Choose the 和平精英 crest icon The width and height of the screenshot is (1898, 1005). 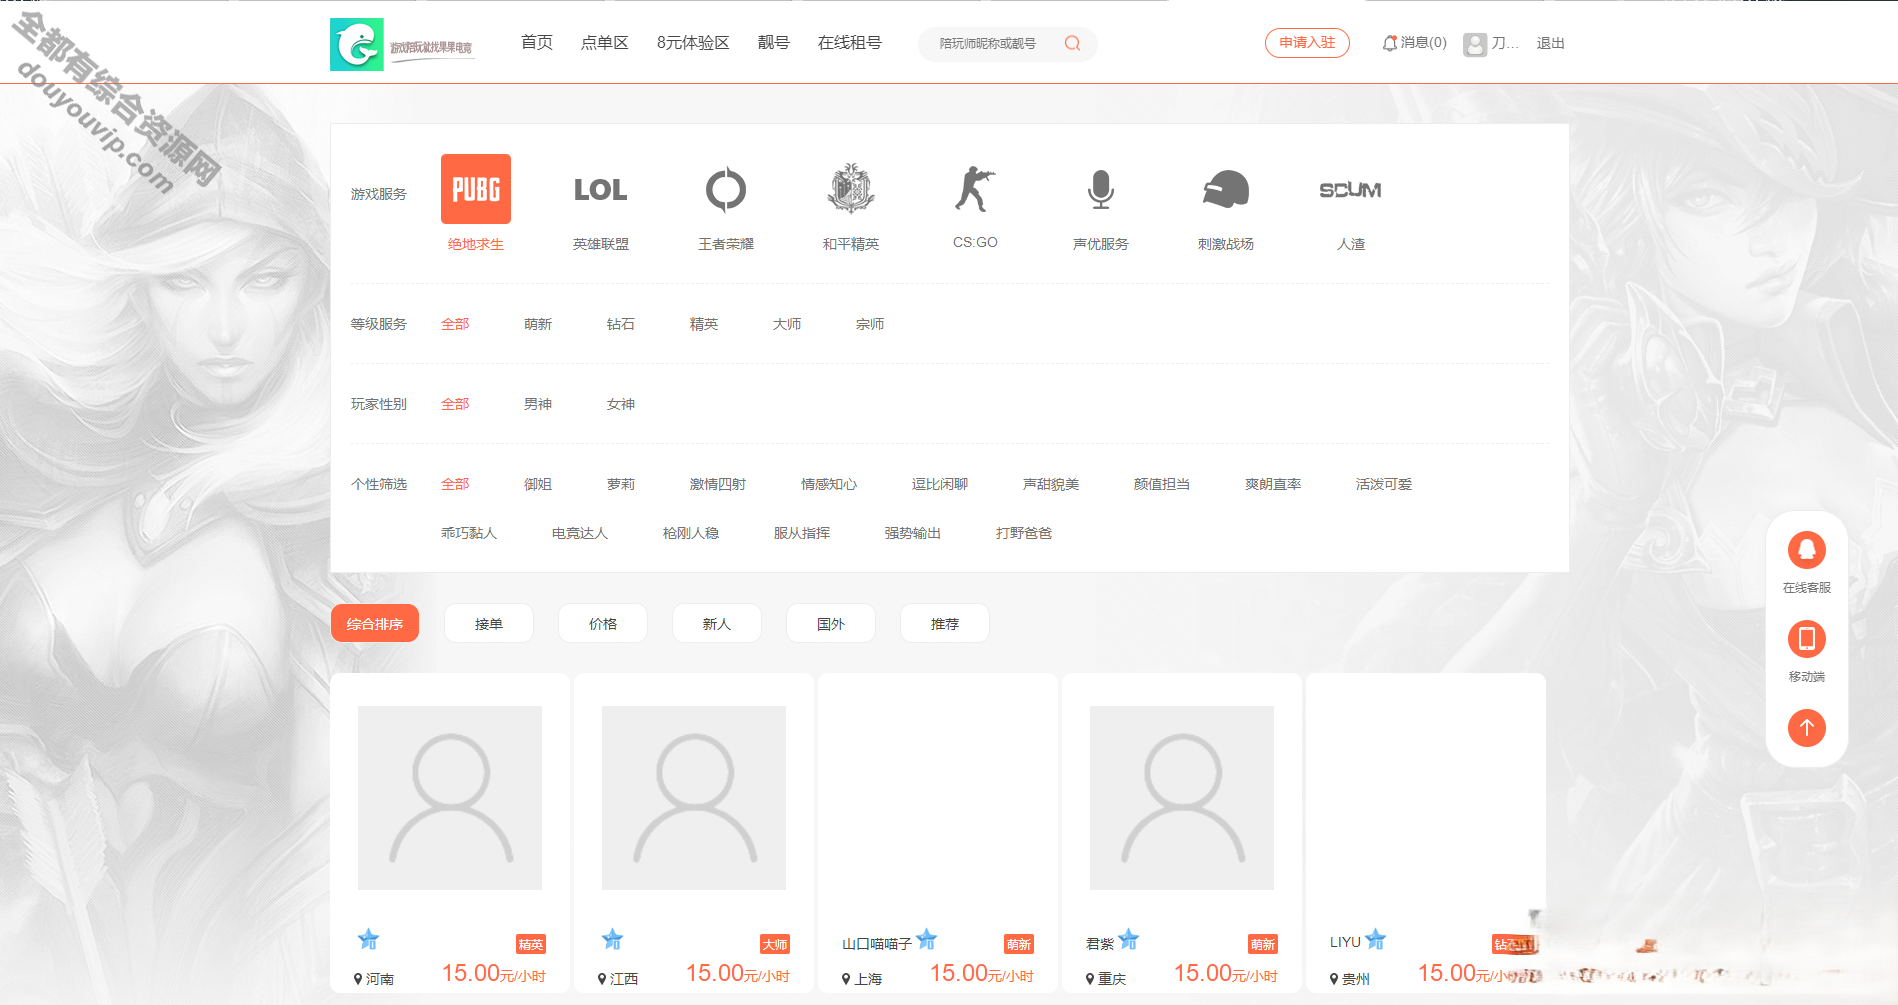pos(851,189)
